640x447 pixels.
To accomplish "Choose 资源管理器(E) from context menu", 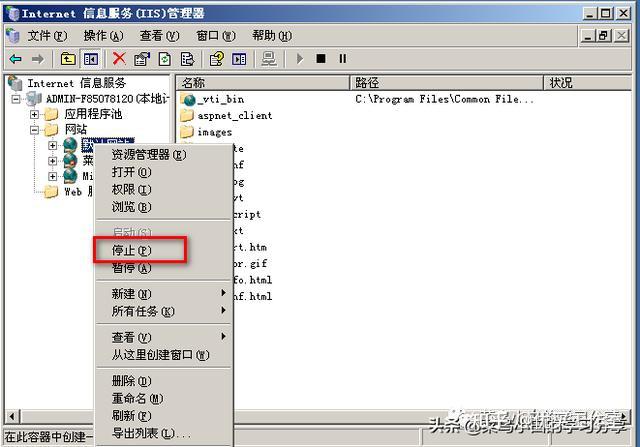I will tap(149, 154).
